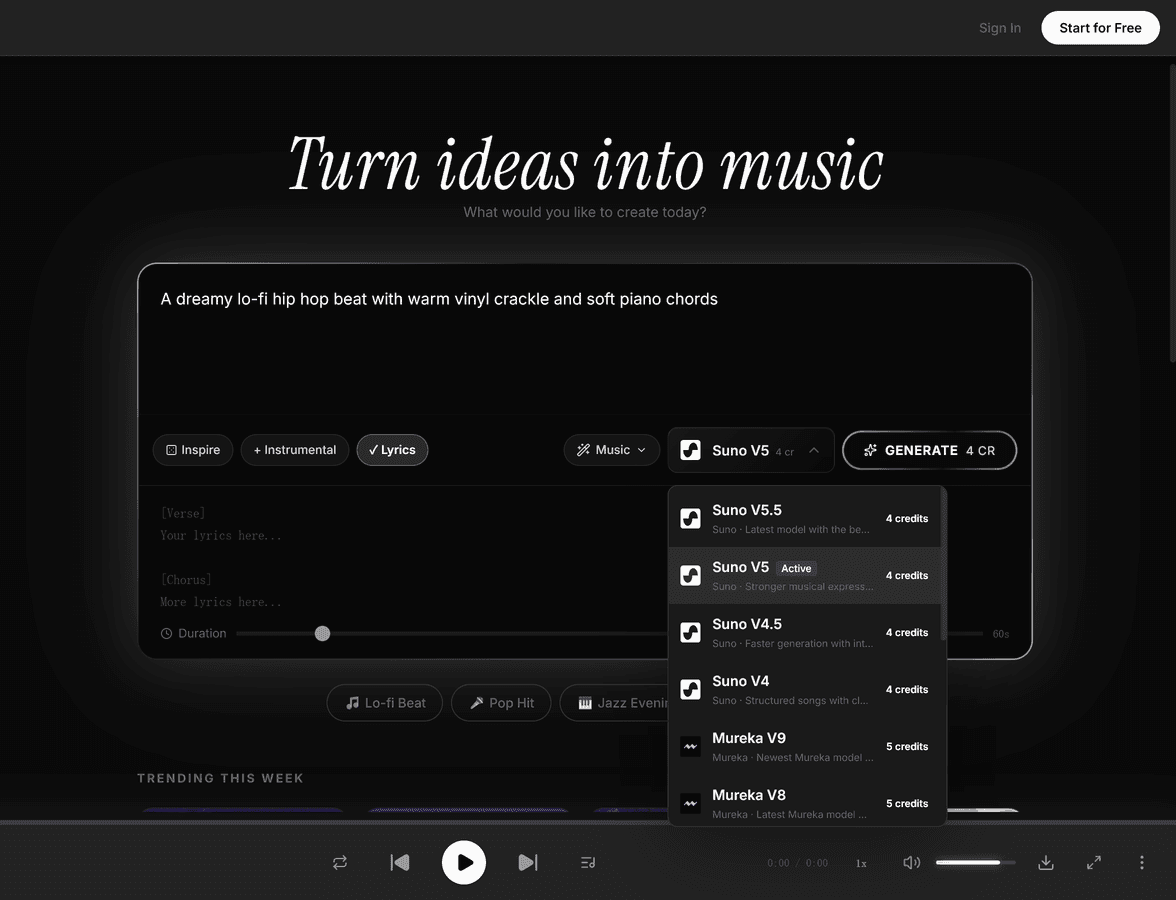Click Start for Free button
Screen dimensions: 1176x900
click(1100, 28)
